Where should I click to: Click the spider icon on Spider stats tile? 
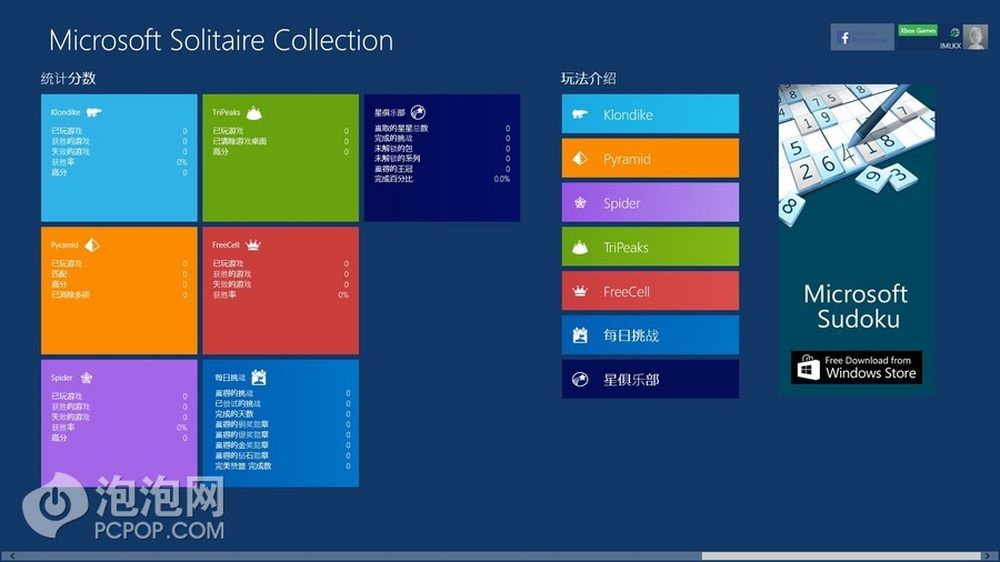86,378
